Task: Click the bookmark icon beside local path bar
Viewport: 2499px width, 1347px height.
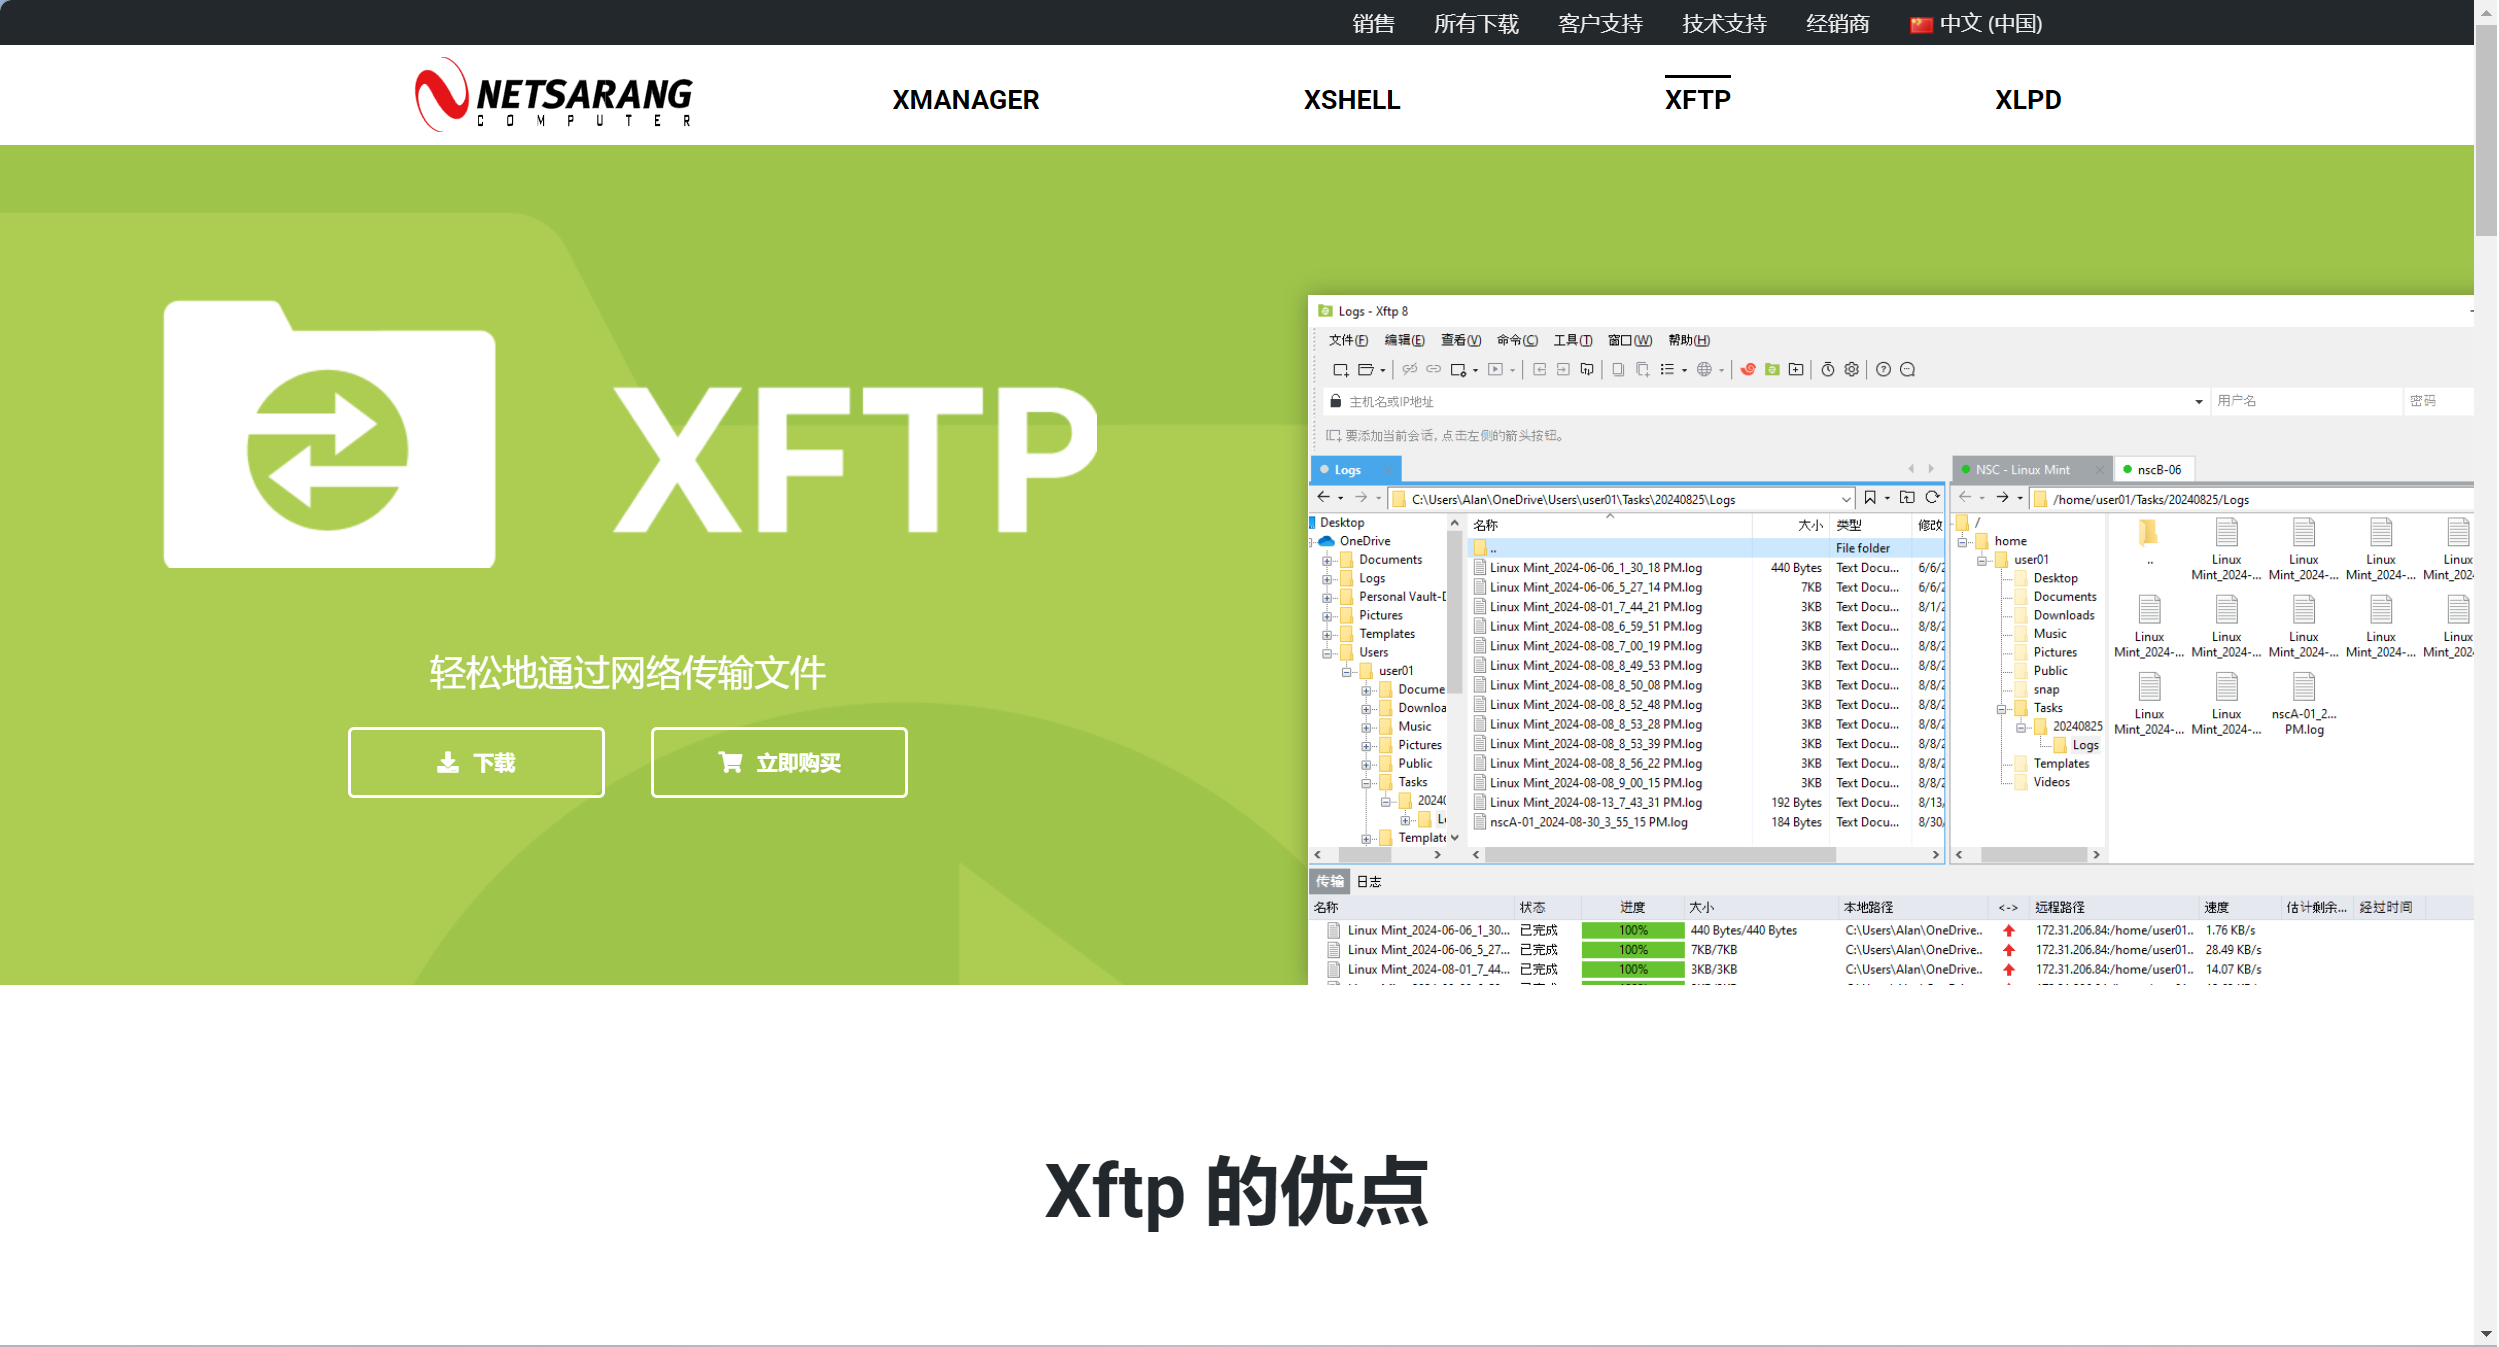Action: (x=1870, y=498)
